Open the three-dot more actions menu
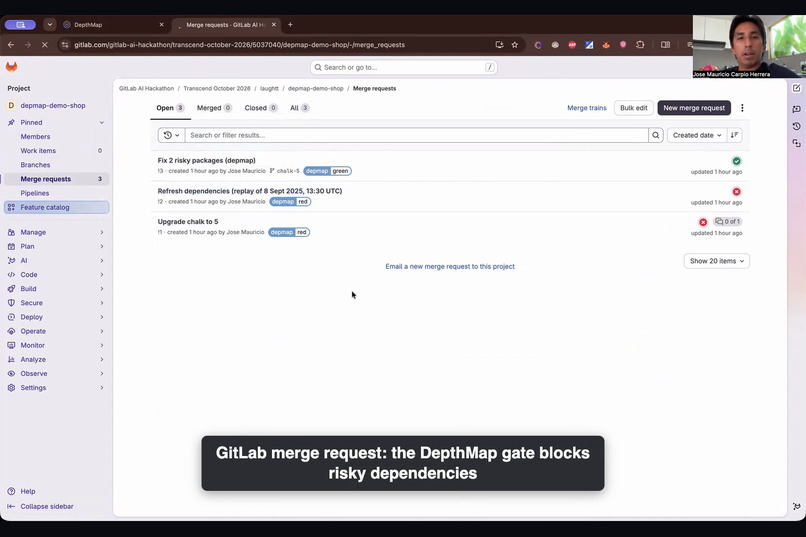The width and height of the screenshot is (806, 537). (x=742, y=108)
